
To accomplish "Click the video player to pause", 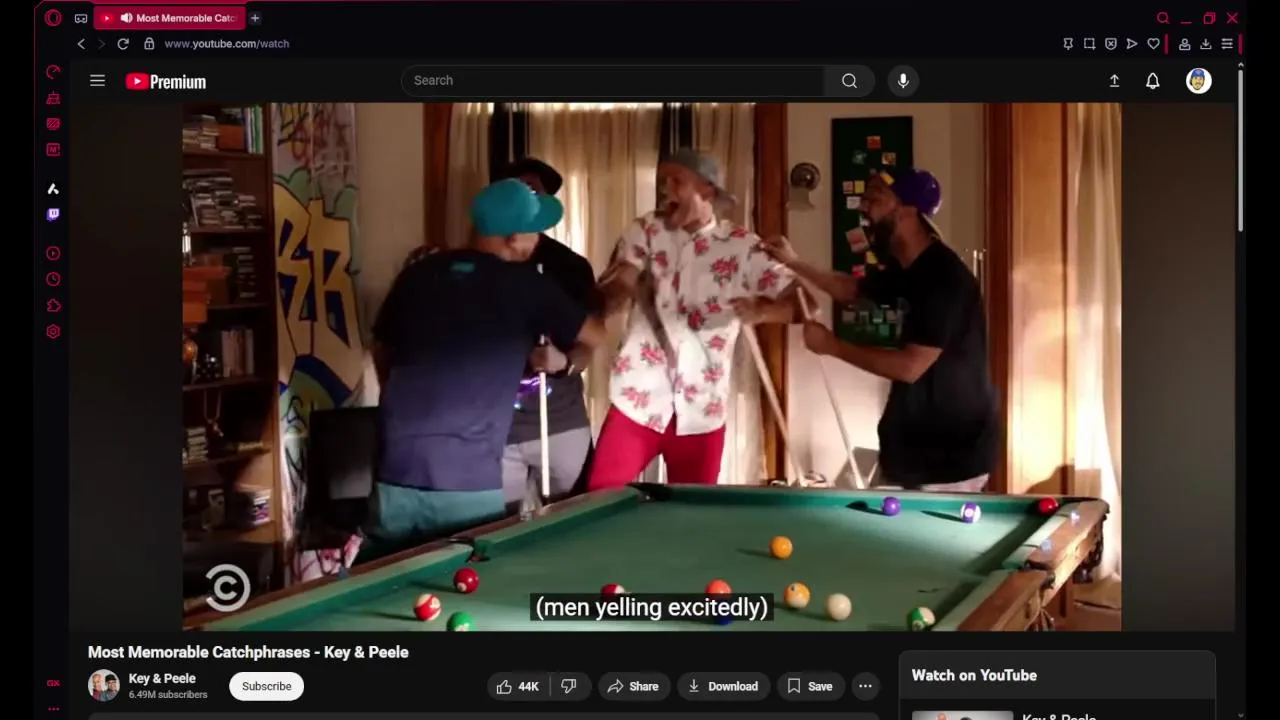I will pos(651,366).
